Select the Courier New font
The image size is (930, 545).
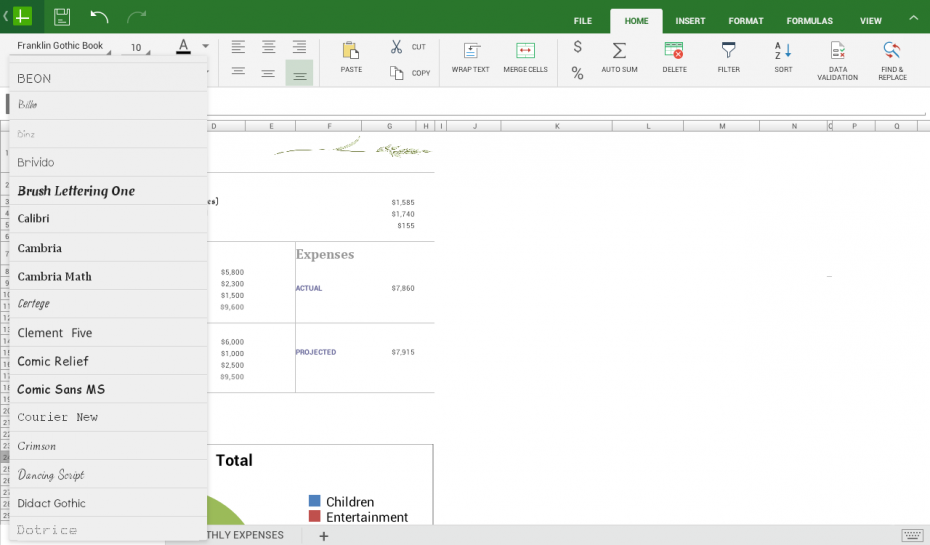pyautogui.click(x=109, y=417)
